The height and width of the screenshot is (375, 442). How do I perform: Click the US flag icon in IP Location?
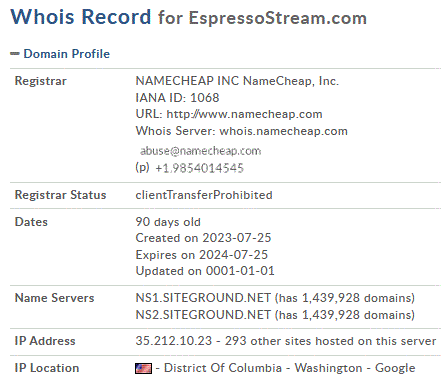coord(143,368)
